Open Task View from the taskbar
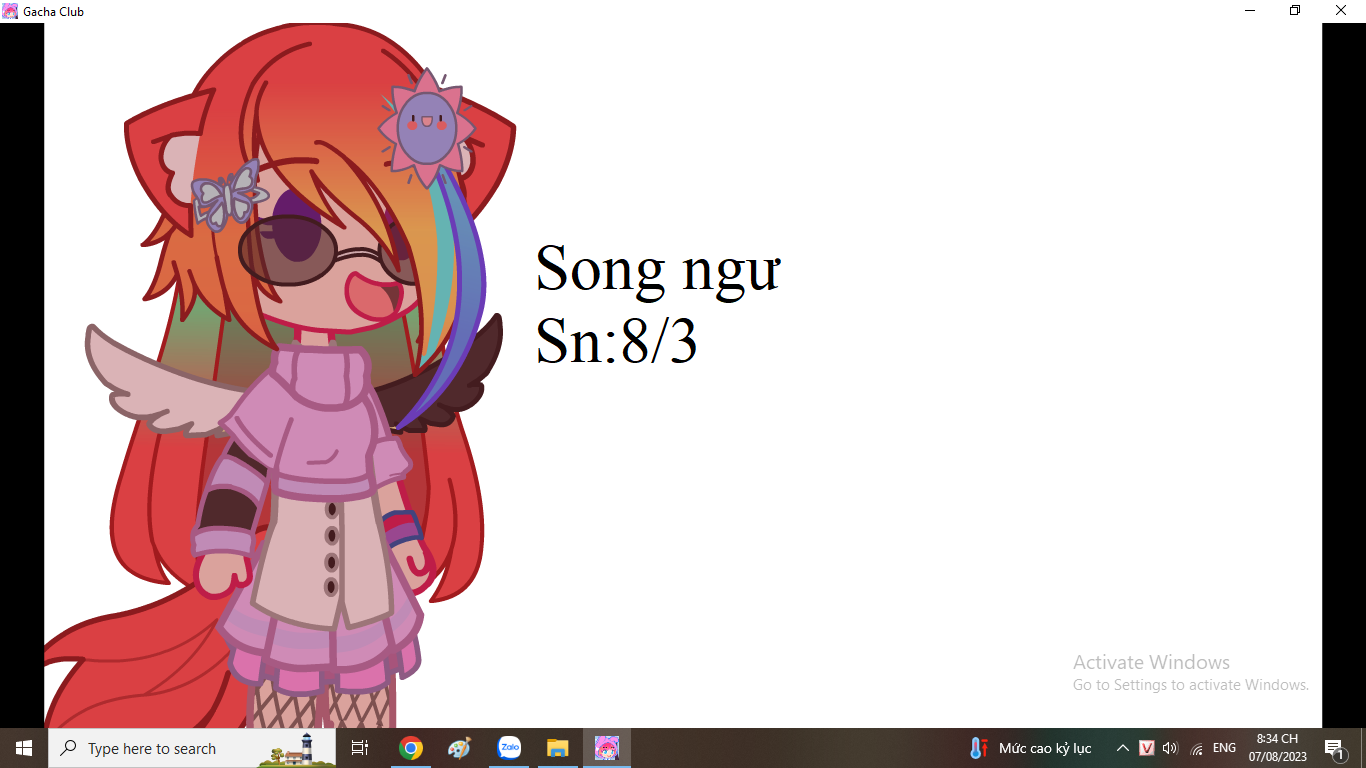The width and height of the screenshot is (1366, 768). coord(360,748)
